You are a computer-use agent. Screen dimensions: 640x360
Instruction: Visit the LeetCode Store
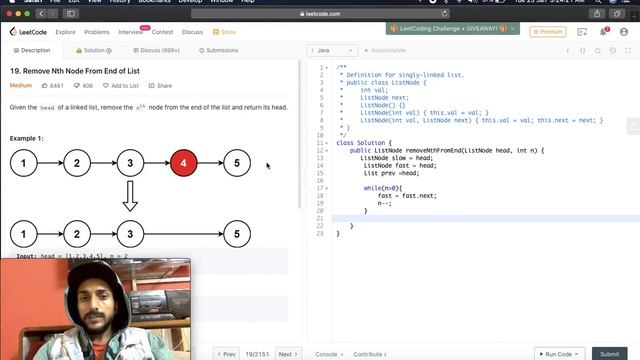[x=224, y=32]
